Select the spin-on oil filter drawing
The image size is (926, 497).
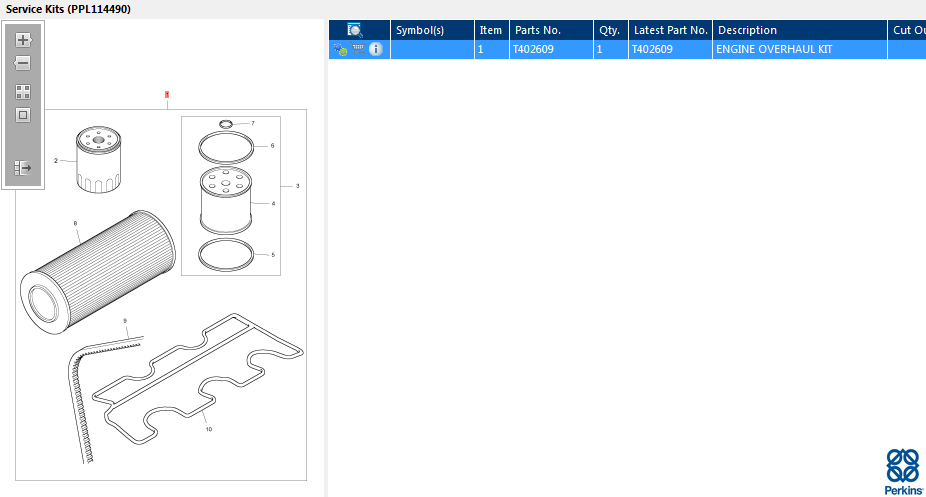coord(99,159)
